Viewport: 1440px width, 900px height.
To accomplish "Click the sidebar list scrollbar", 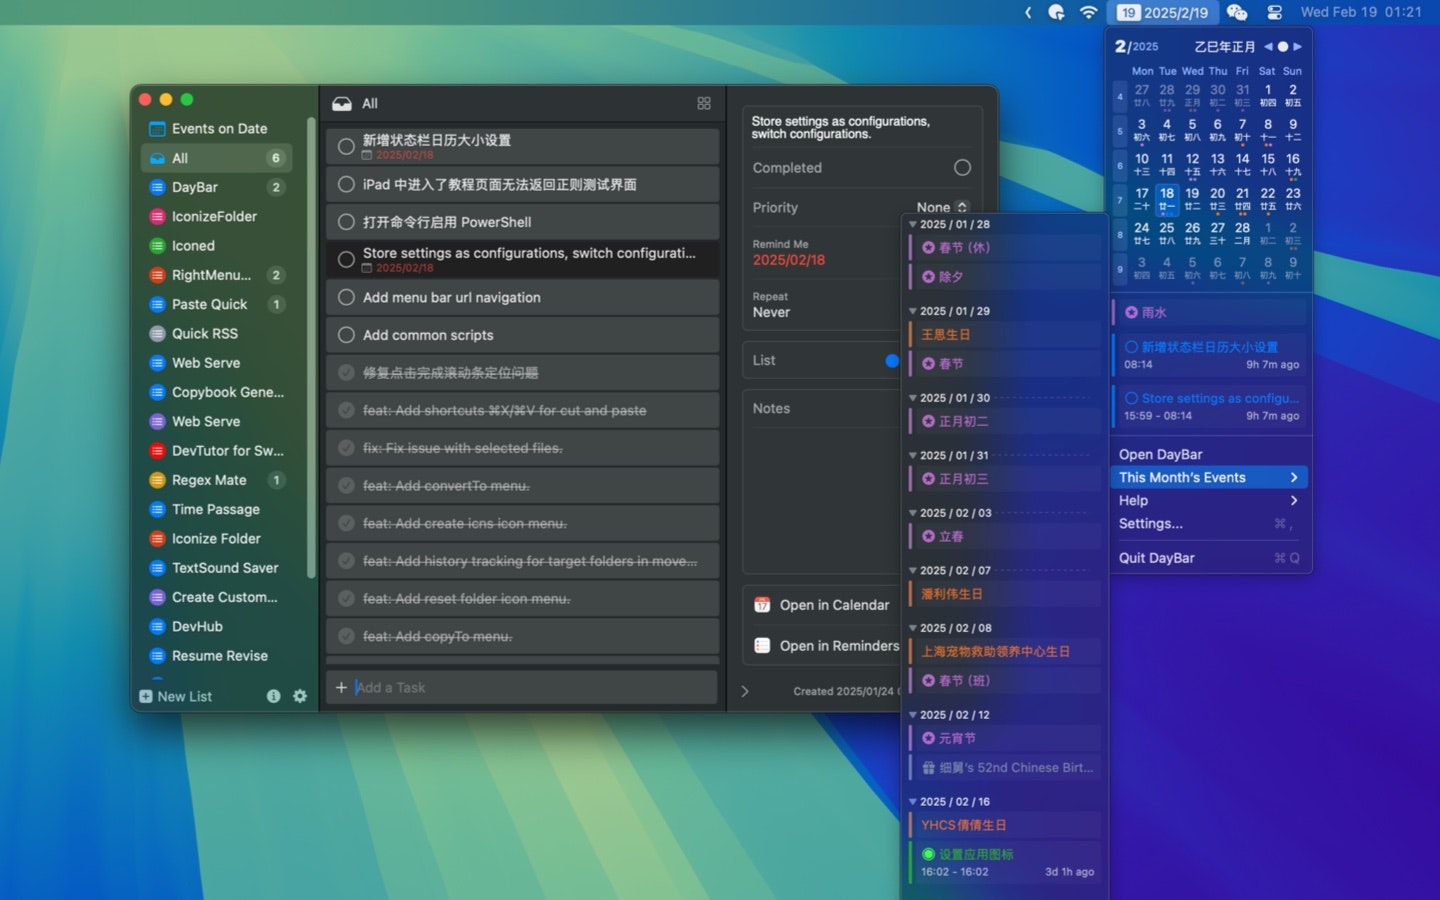I will (x=311, y=347).
